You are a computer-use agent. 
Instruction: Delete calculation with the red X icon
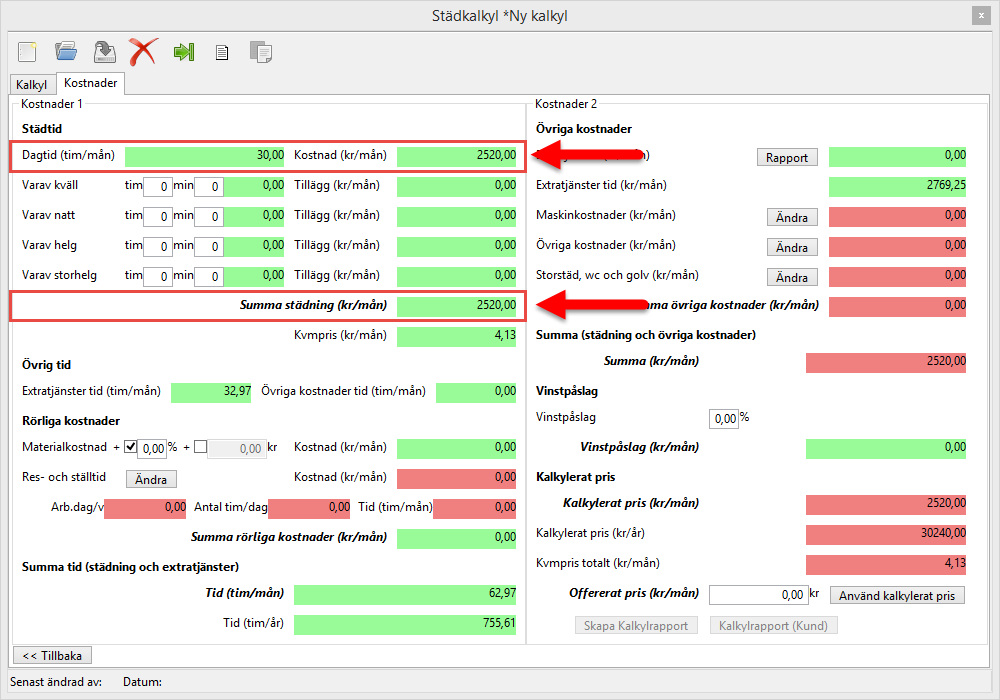[143, 51]
